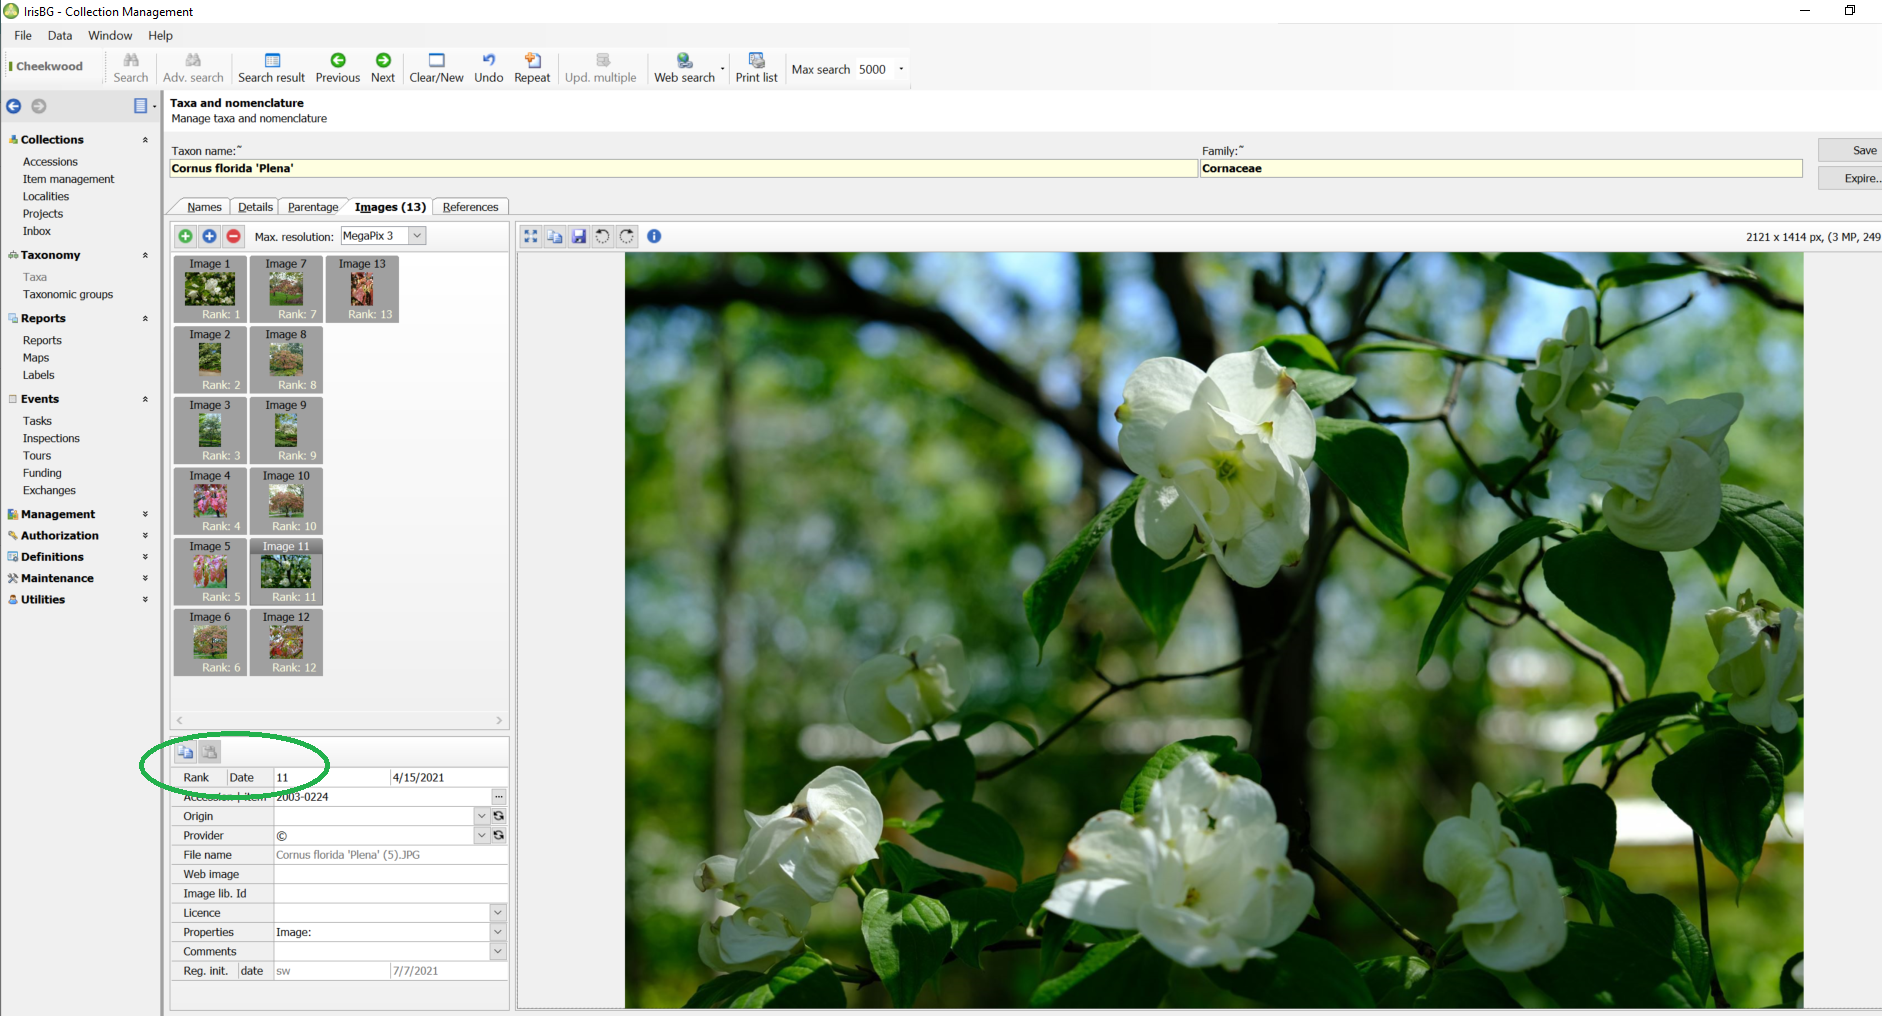Click the navigation back arrow in sidebar
This screenshot has height=1016, width=1894.
[14, 106]
